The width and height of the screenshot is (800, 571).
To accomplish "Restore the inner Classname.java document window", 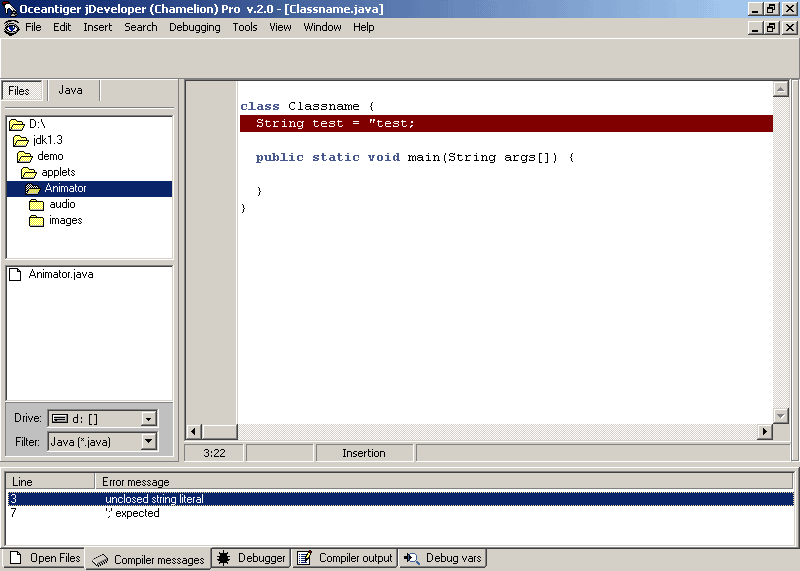I will [771, 28].
